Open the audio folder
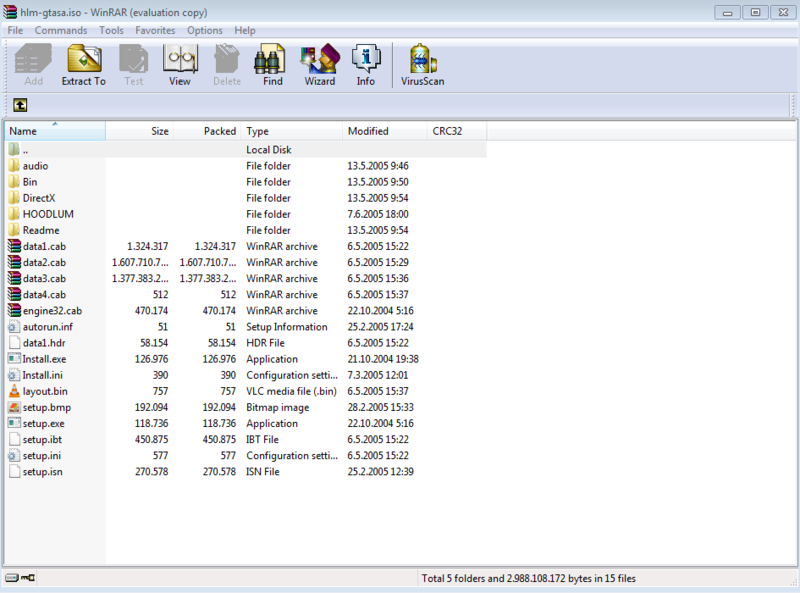Image resolution: width=800 pixels, height=593 pixels. click(40, 165)
